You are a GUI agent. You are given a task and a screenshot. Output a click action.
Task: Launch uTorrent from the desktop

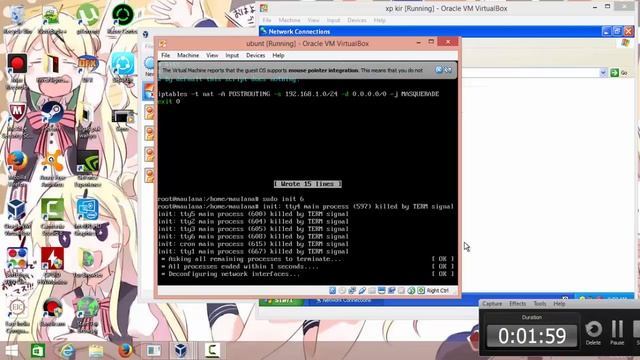tap(87, 16)
